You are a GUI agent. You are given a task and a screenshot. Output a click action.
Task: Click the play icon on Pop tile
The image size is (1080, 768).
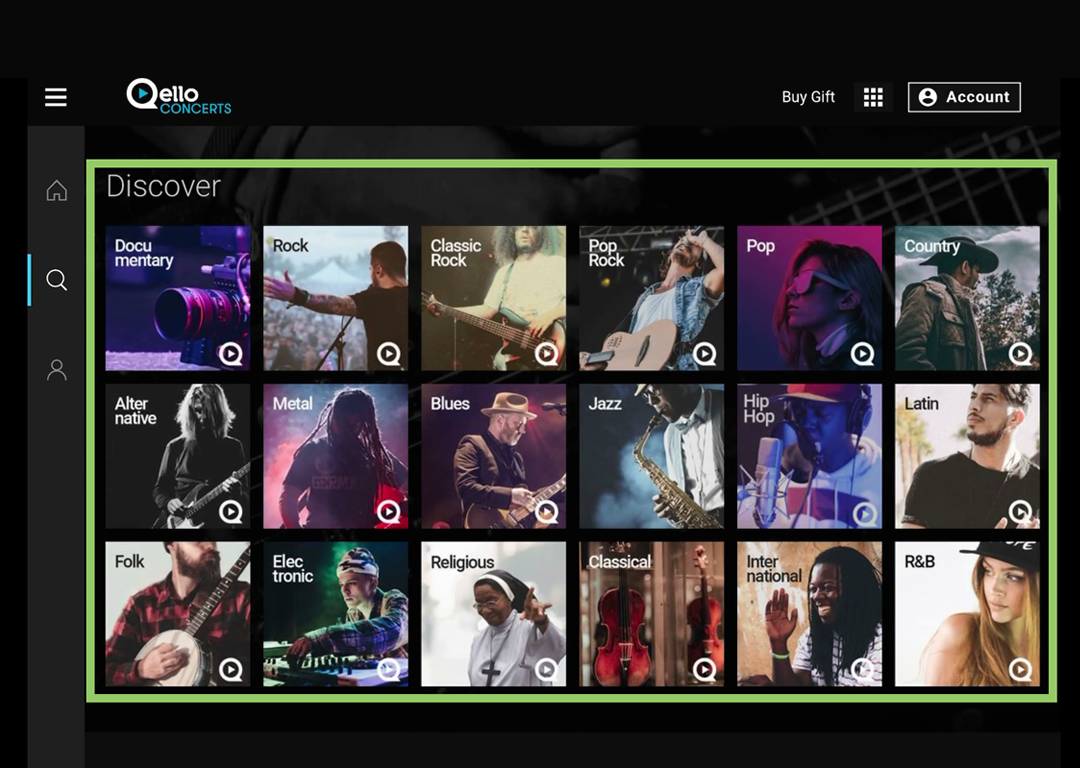(862, 354)
